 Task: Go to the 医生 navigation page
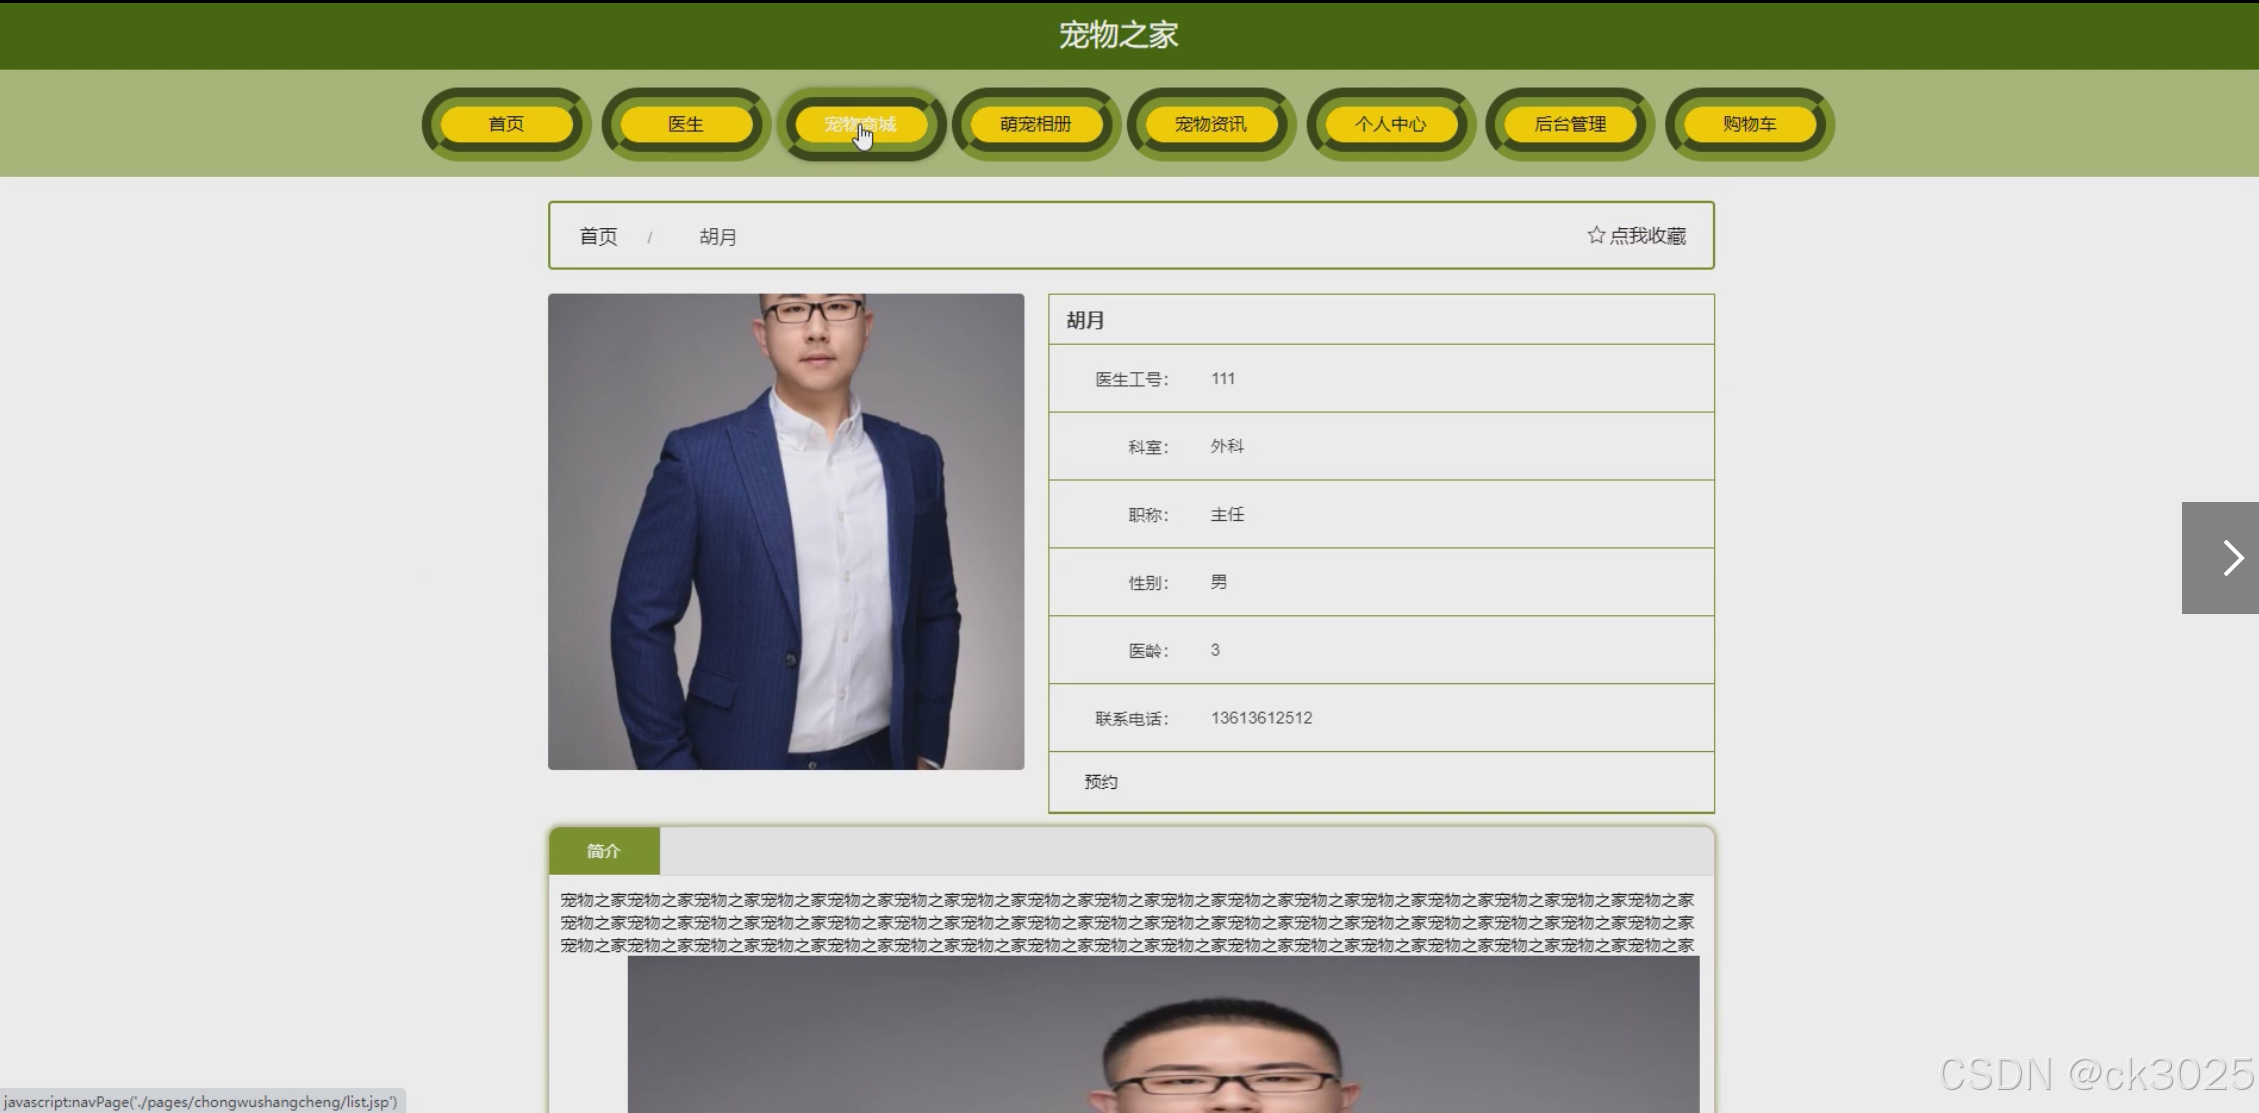tap(686, 124)
